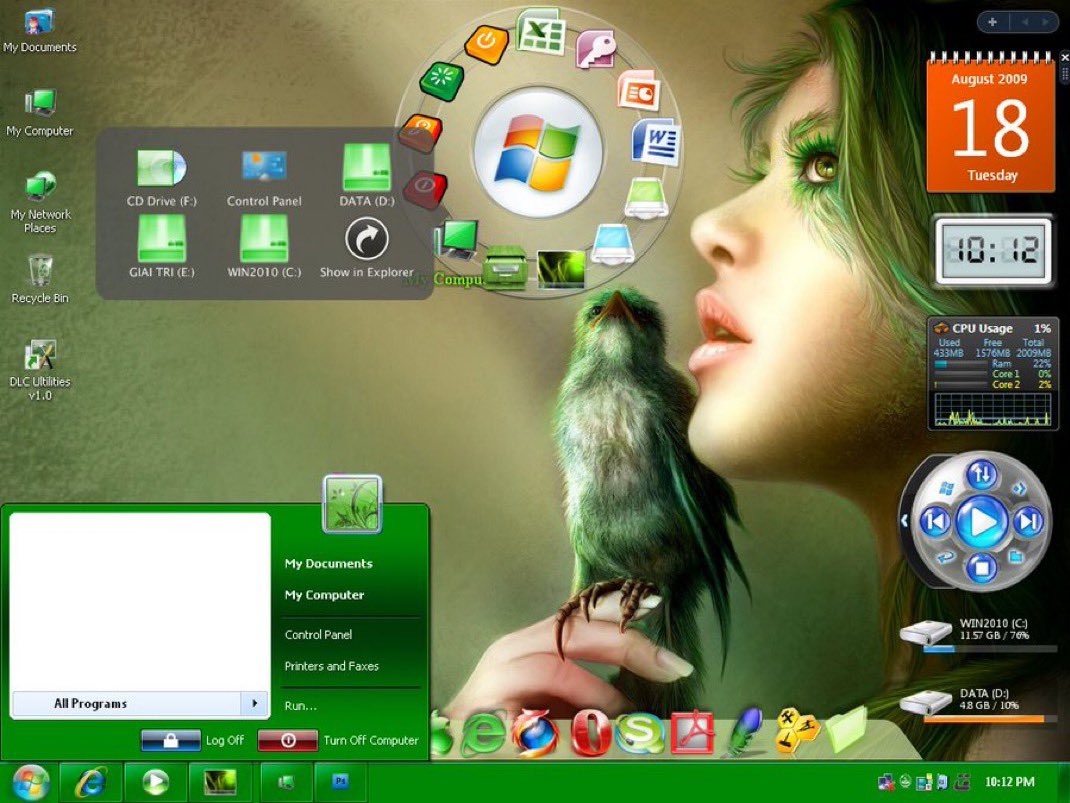
Task: Open the green file cabinet icon
Action: tap(505, 267)
